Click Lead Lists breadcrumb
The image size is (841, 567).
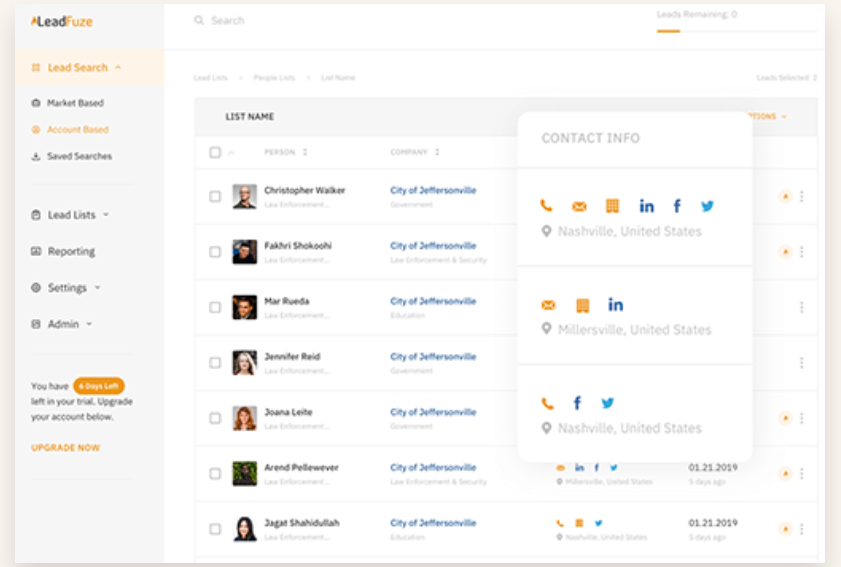pos(210,78)
